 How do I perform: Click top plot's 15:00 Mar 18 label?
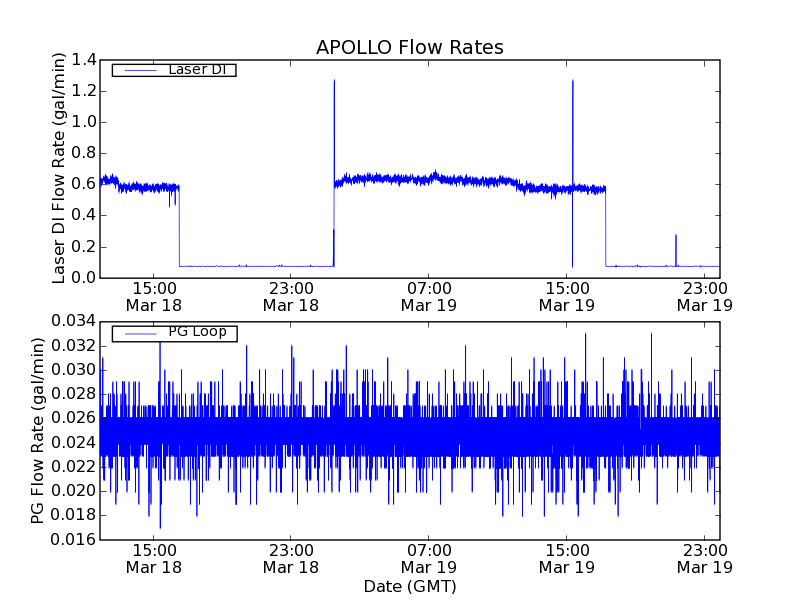pyautogui.click(x=154, y=297)
